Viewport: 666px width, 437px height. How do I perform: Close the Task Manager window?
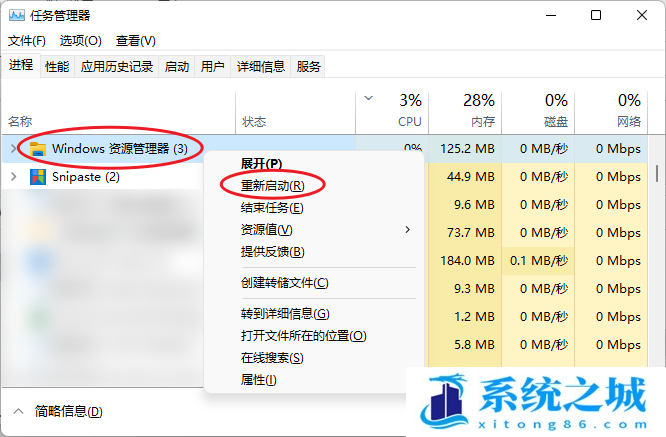642,15
